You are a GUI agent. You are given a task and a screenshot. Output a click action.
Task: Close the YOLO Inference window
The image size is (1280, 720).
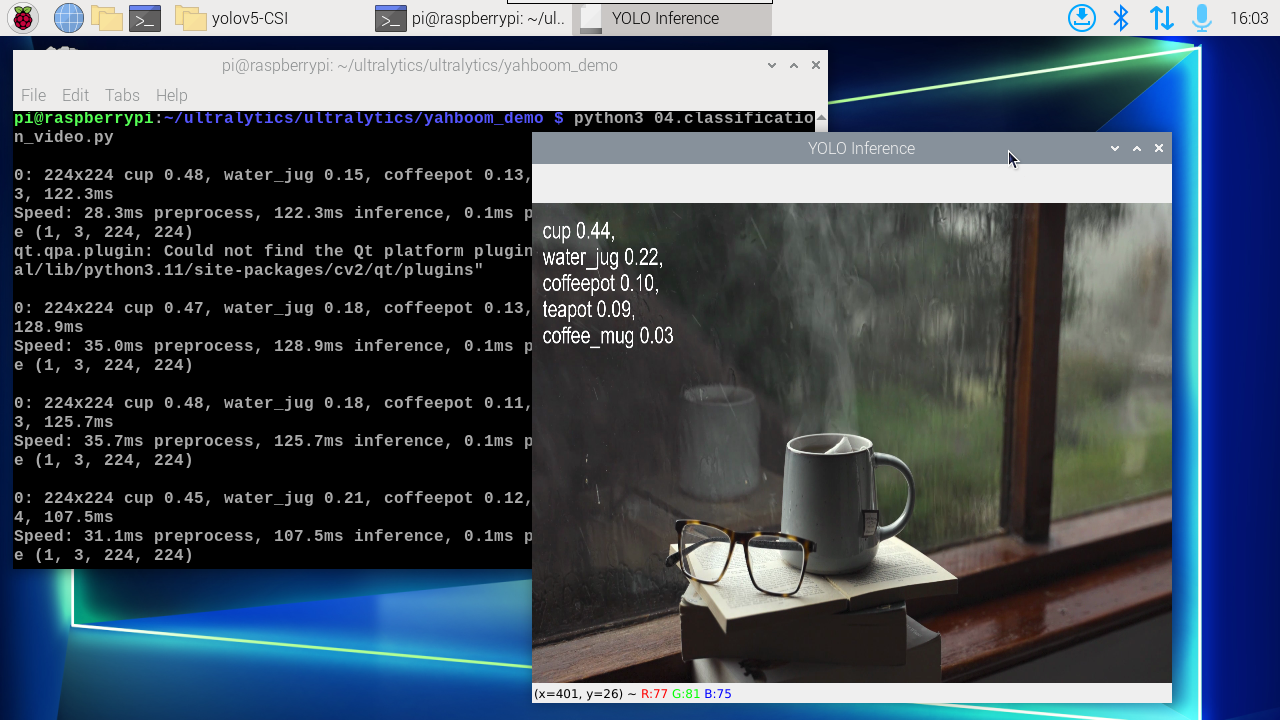pyautogui.click(x=1159, y=148)
